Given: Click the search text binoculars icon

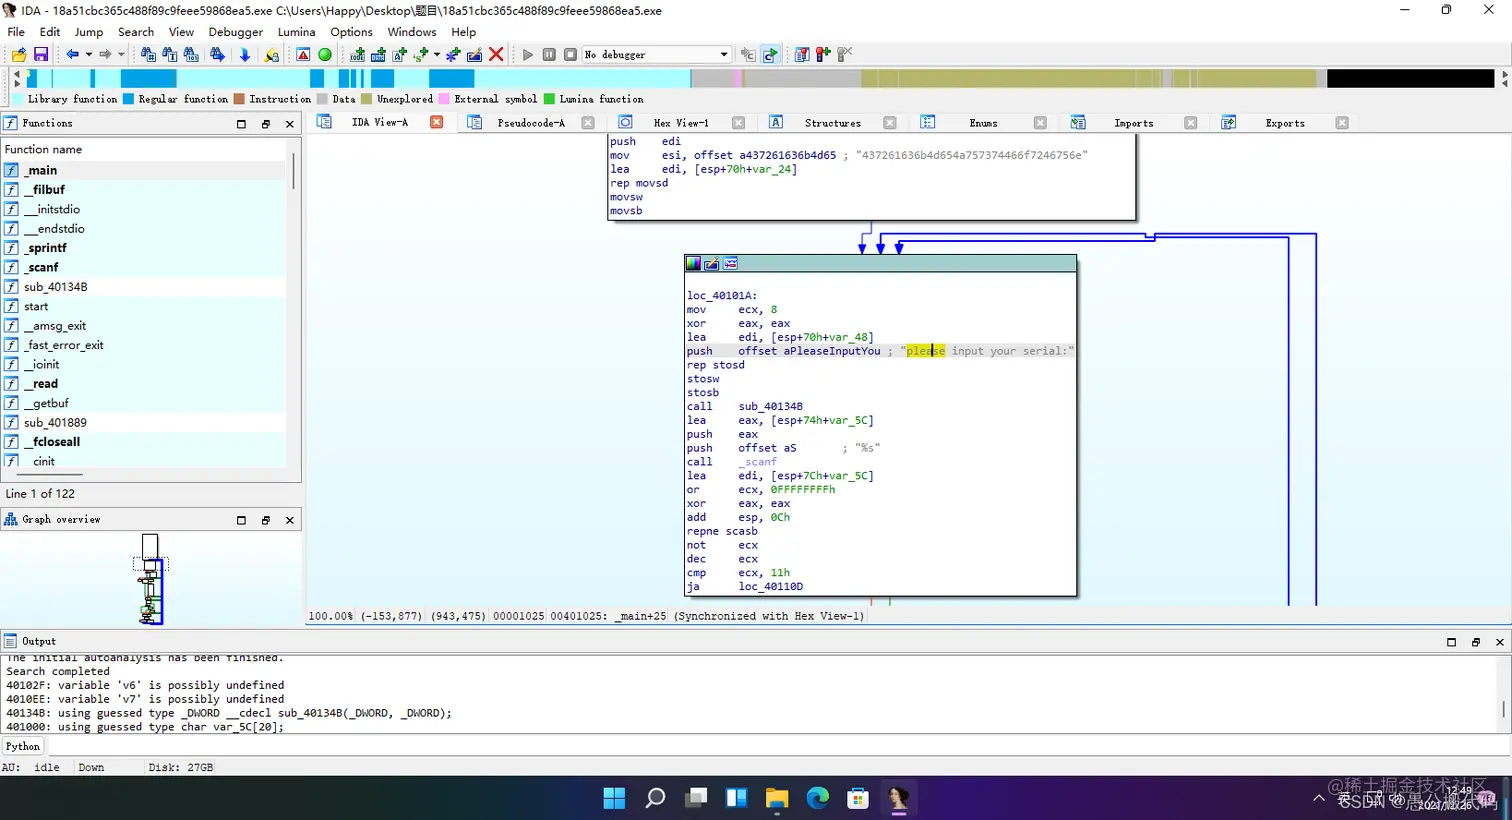Looking at the screenshot, I should tap(169, 54).
